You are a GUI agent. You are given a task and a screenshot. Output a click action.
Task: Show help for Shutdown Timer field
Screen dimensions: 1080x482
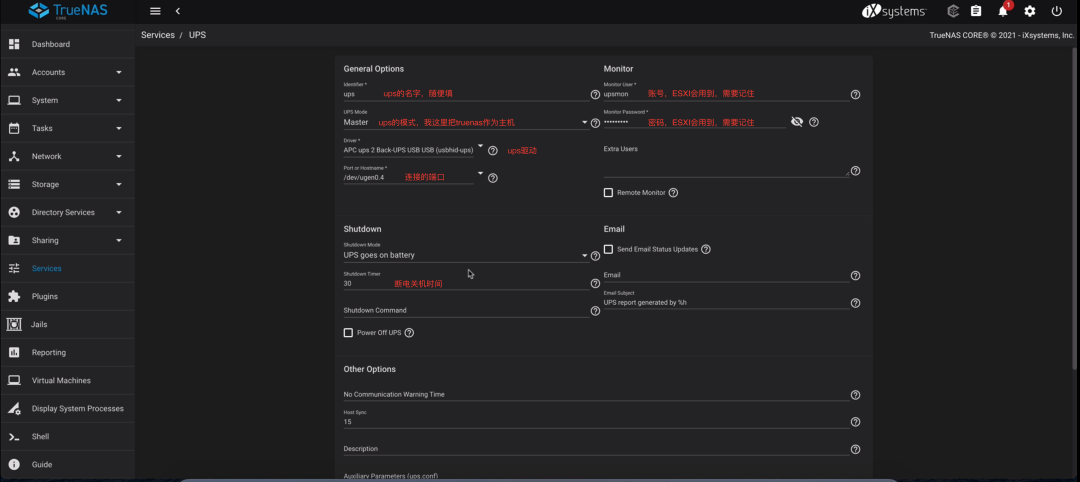[595, 283]
